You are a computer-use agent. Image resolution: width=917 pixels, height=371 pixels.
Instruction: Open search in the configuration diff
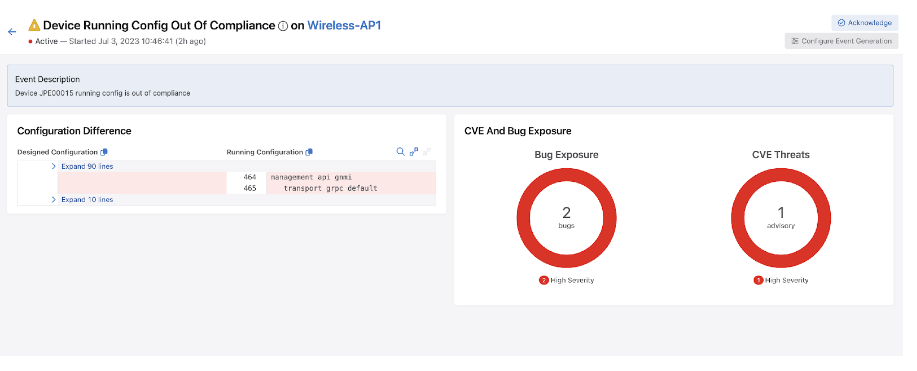pos(401,152)
